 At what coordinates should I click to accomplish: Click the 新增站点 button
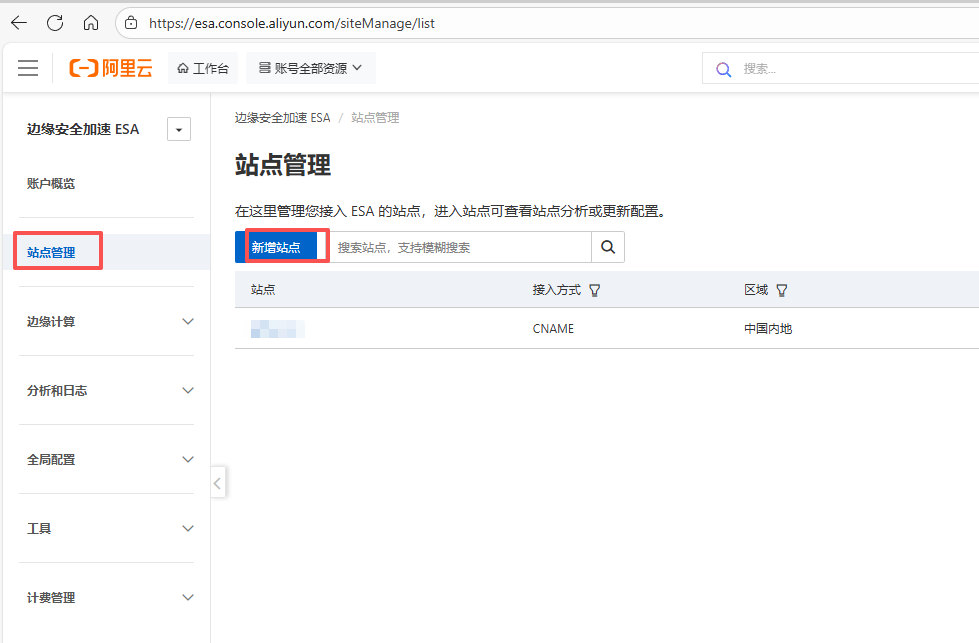pos(276,247)
